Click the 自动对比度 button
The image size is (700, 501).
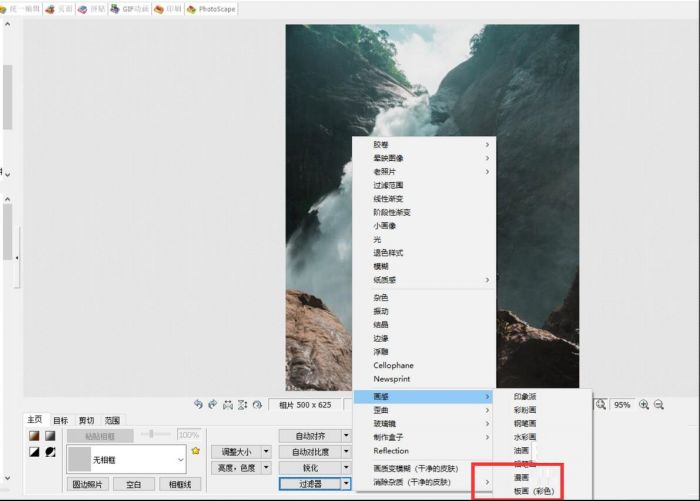(x=310, y=451)
